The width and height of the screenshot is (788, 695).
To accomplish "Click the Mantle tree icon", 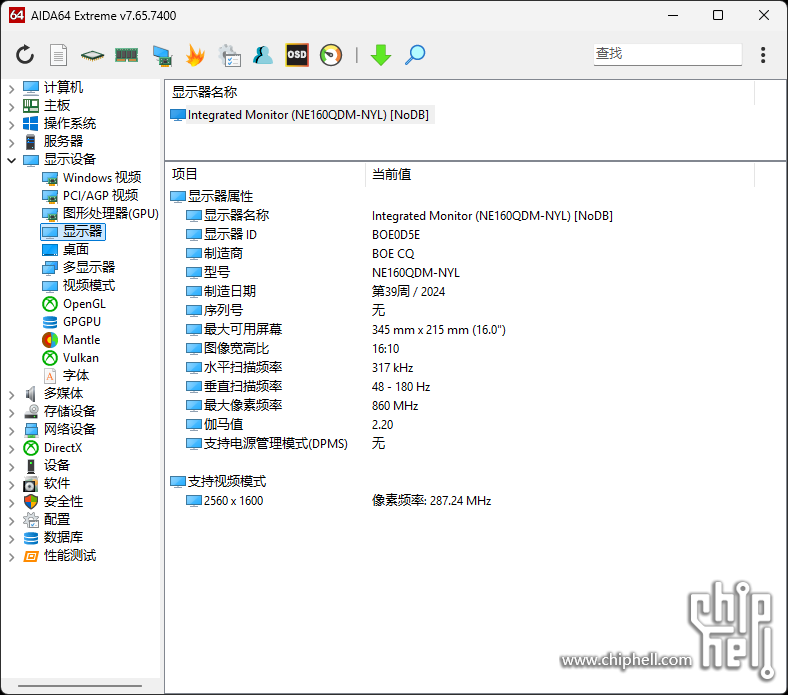I will (50, 340).
